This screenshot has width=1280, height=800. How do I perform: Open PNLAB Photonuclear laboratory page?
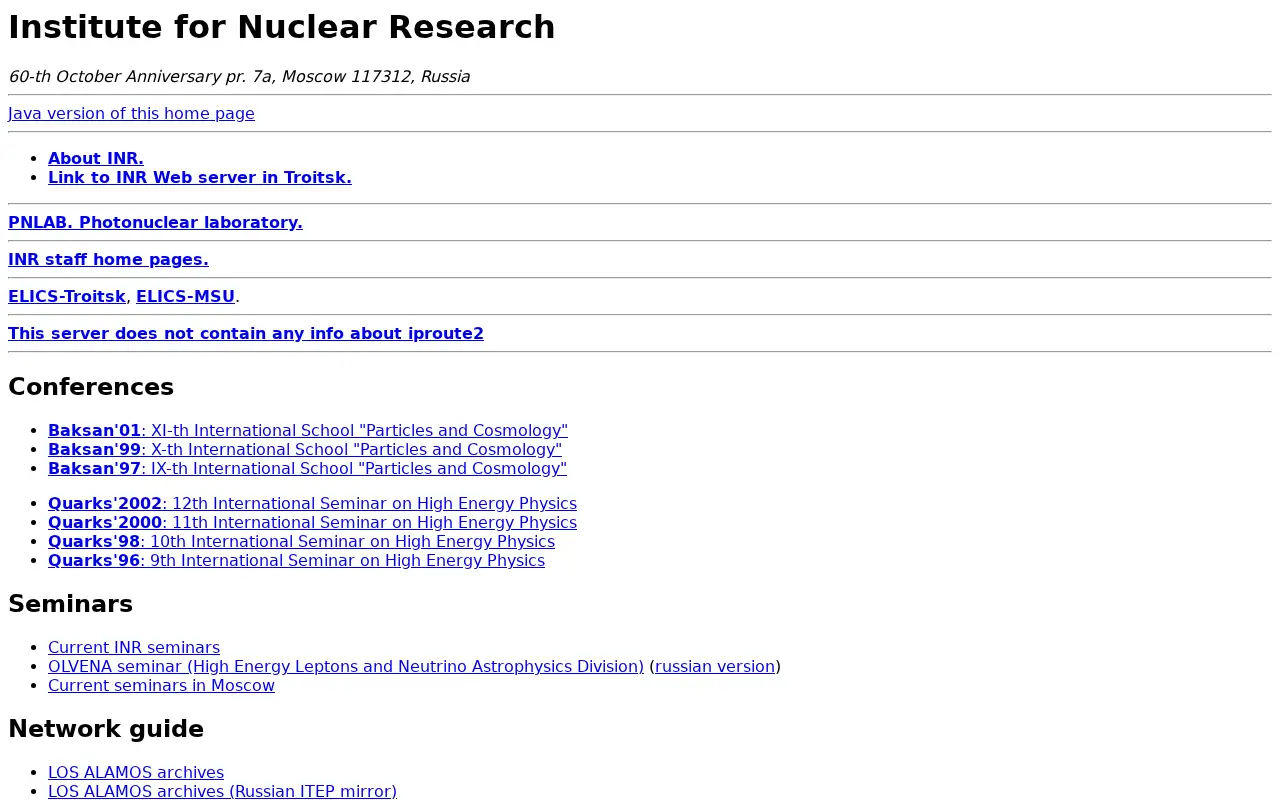[x=155, y=222]
